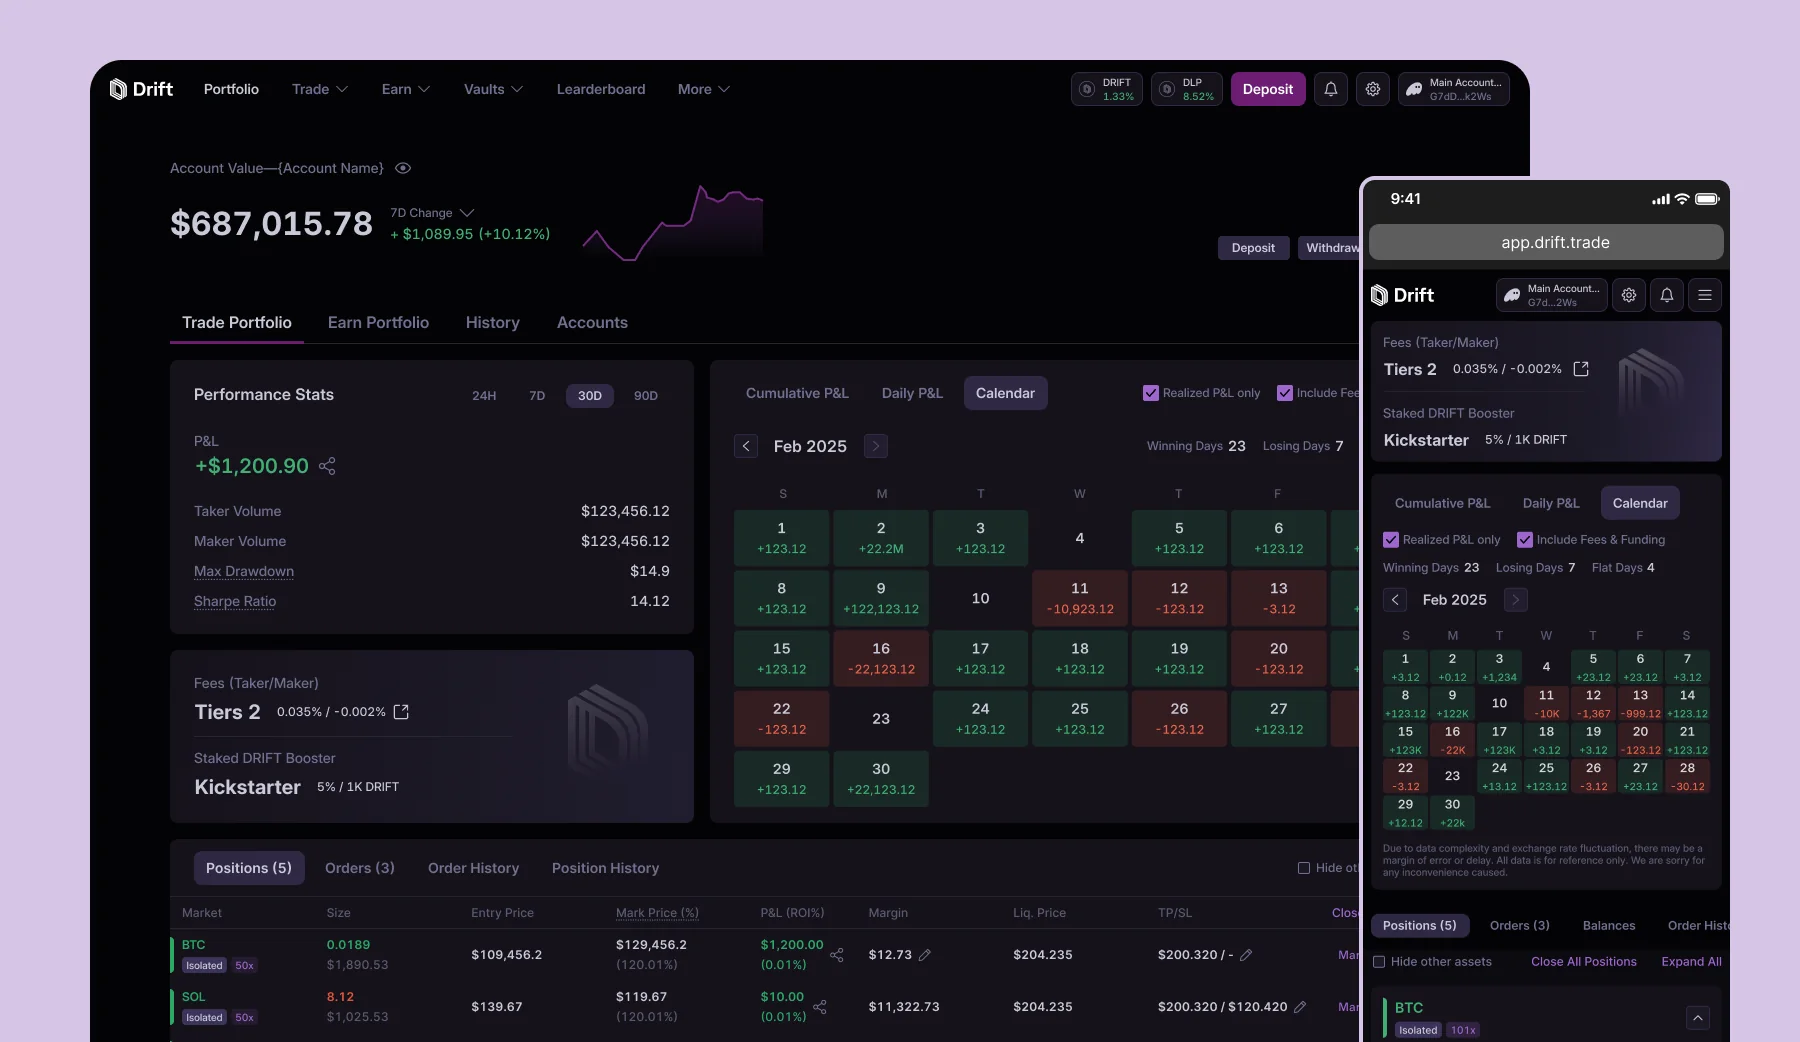Toggle Include Fees checkbox on desktop
This screenshot has width=1800, height=1042.
1285,393
